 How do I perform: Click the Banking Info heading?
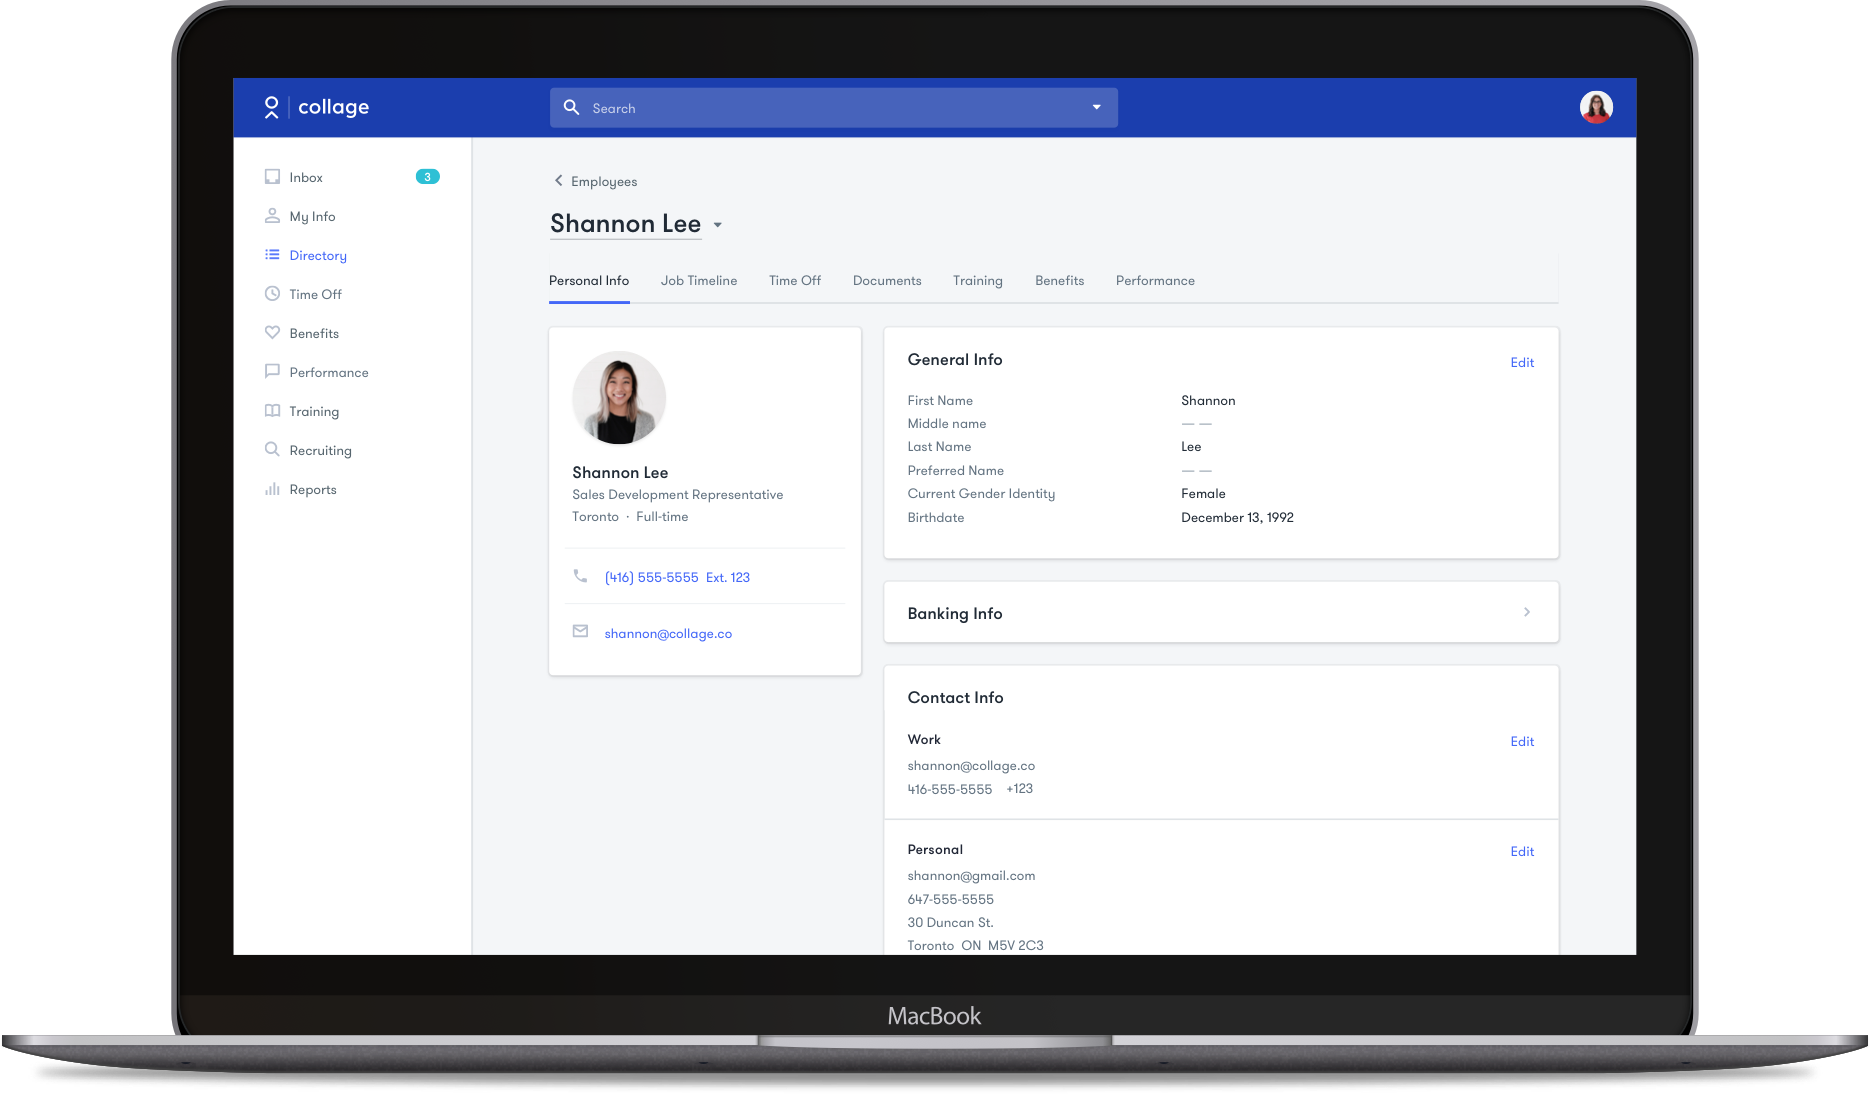click(x=955, y=613)
